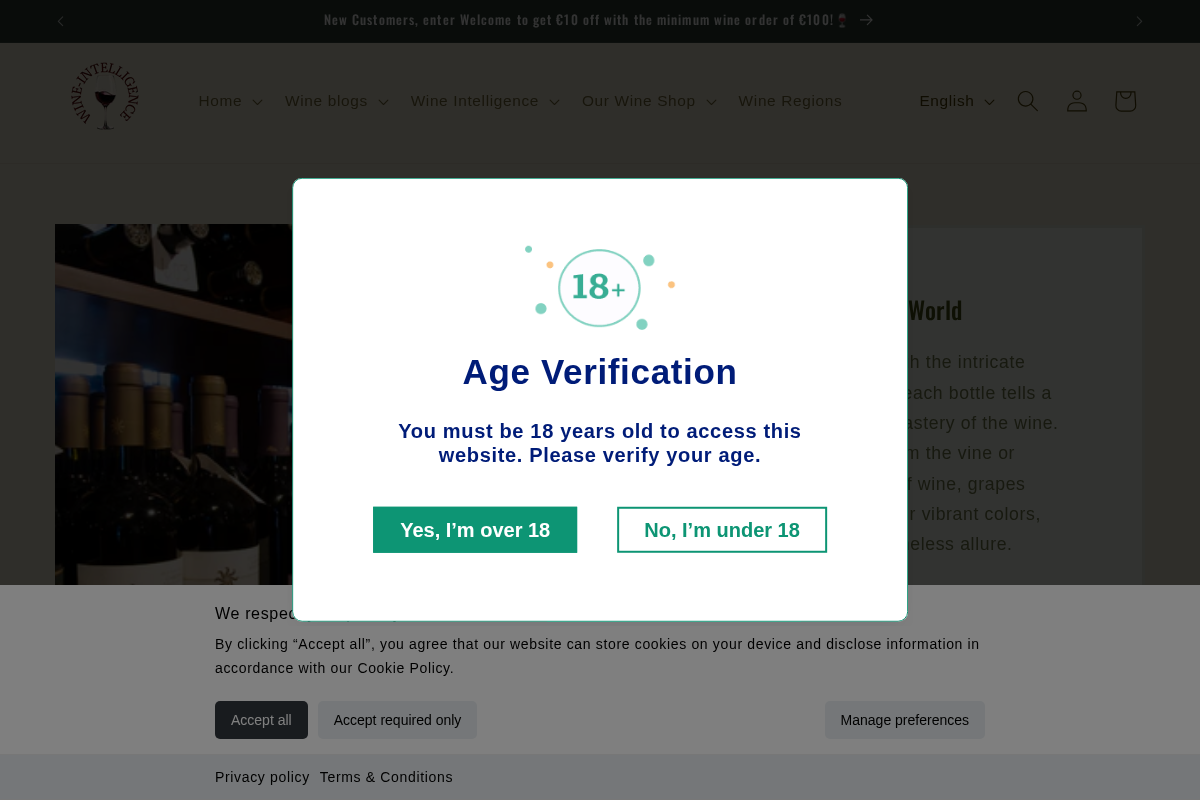Choose No, I'm under 18

click(722, 530)
